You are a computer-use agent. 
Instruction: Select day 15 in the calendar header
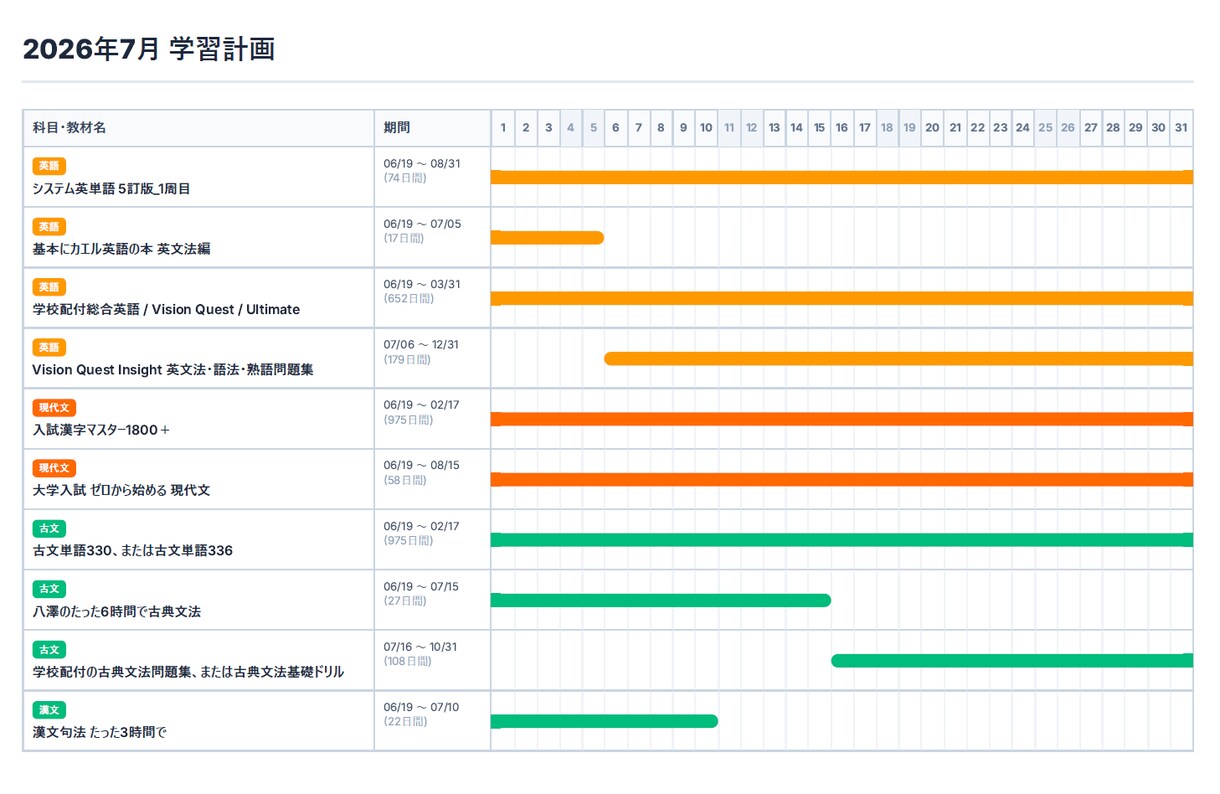819,128
